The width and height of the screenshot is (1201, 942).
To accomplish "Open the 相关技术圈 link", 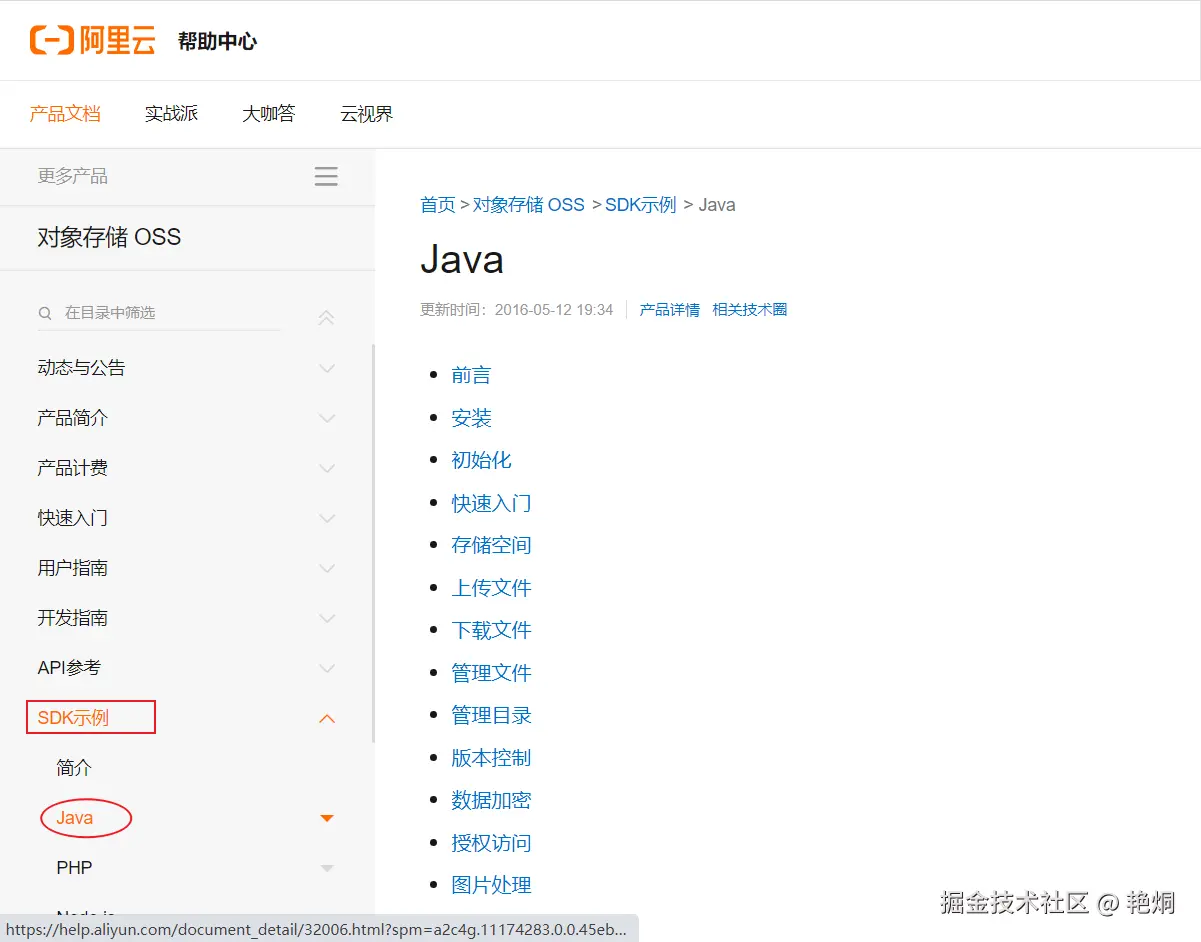I will (750, 310).
